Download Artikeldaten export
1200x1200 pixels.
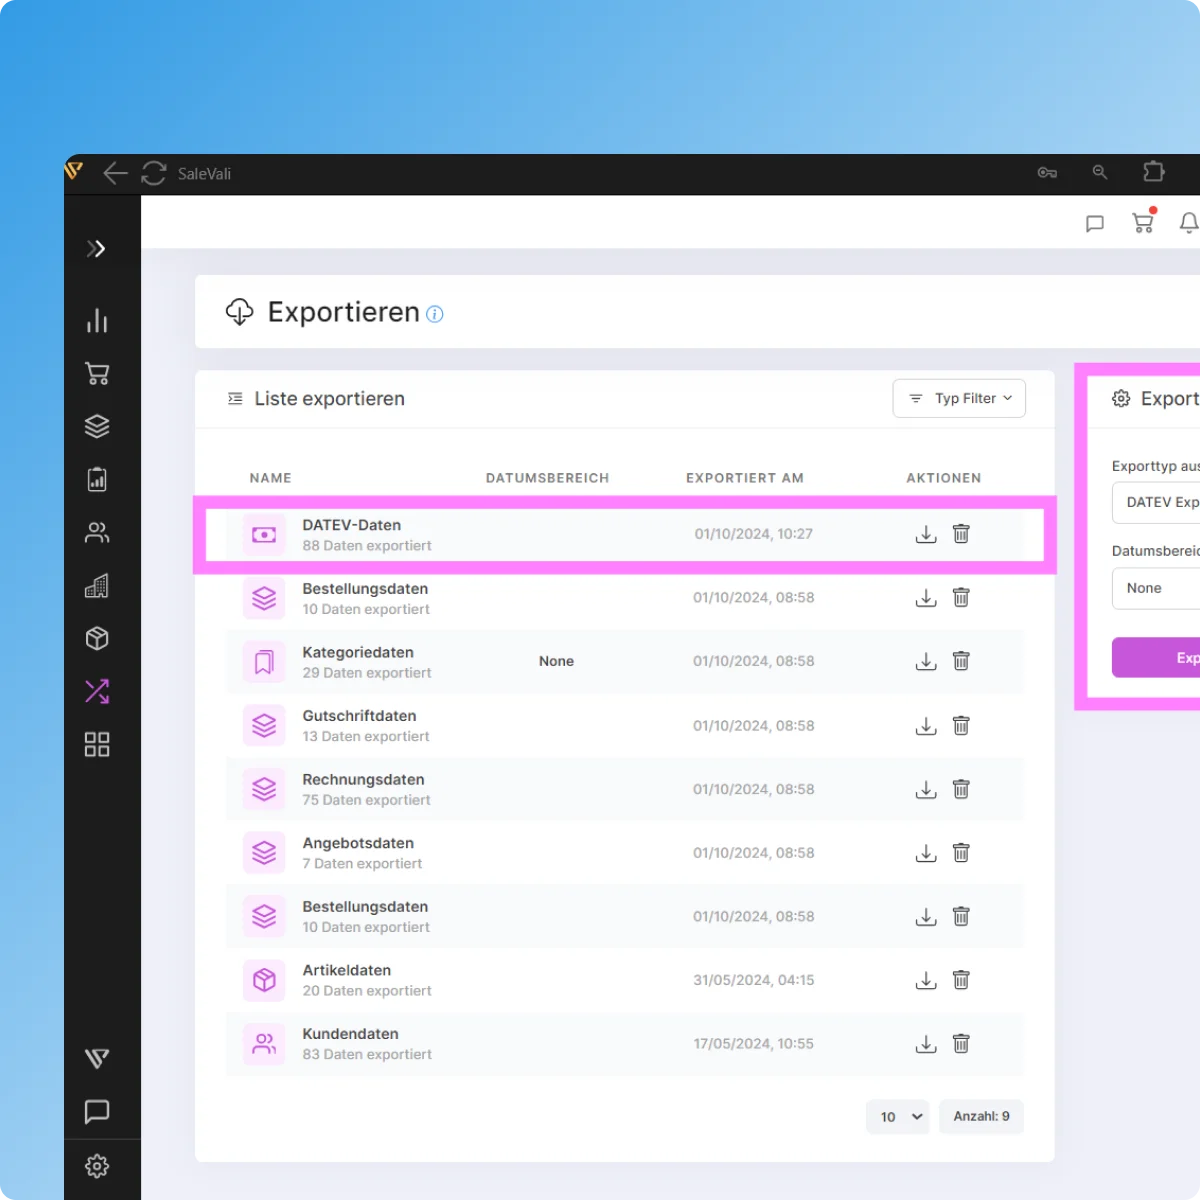click(x=926, y=980)
